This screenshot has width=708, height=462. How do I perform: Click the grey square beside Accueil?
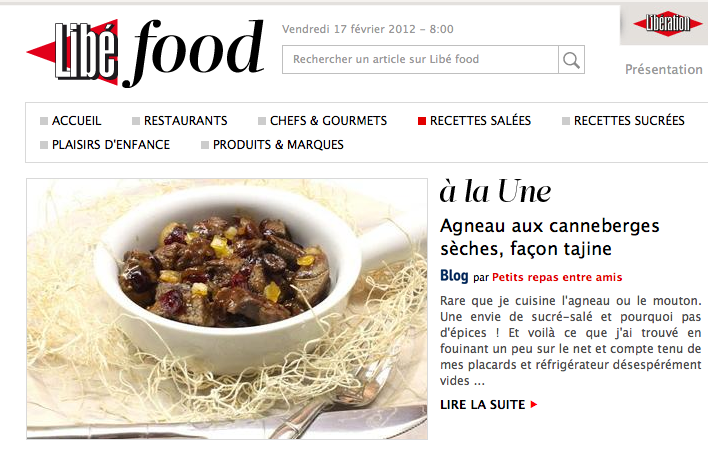pos(44,121)
